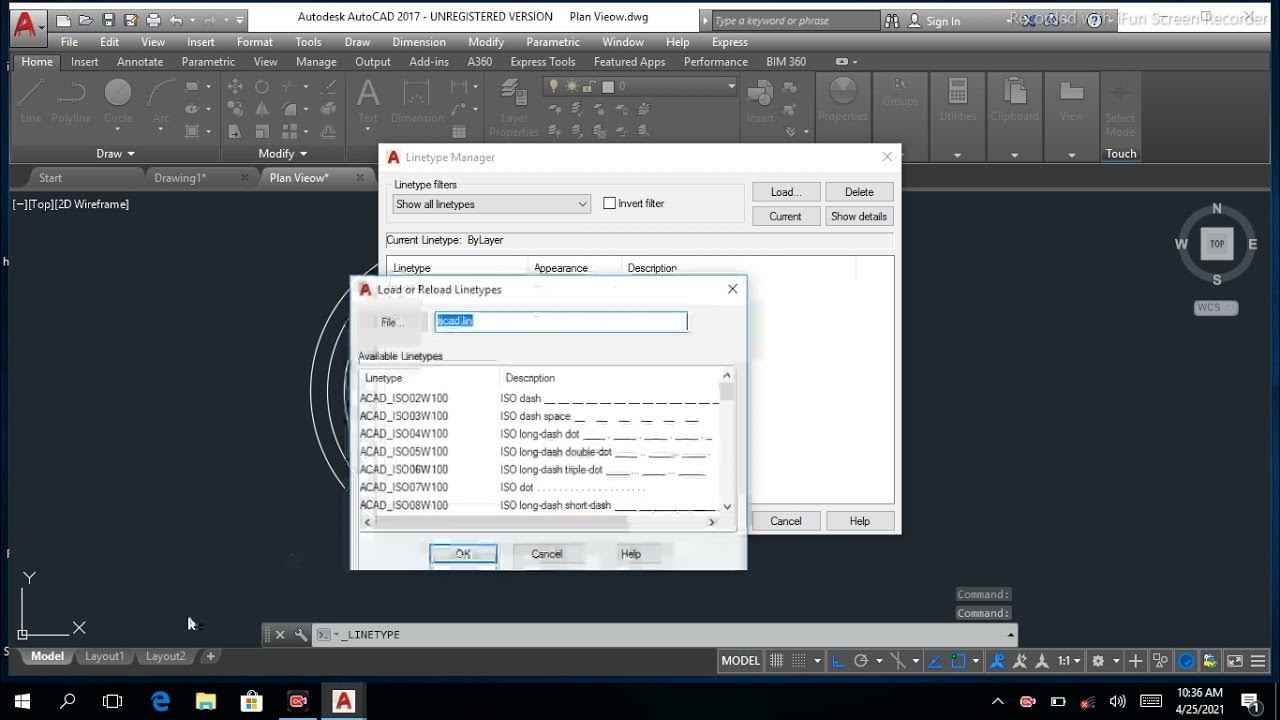Switch to the Express Tools ribbon tab
Image resolution: width=1280 pixels, height=720 pixels.
point(543,62)
